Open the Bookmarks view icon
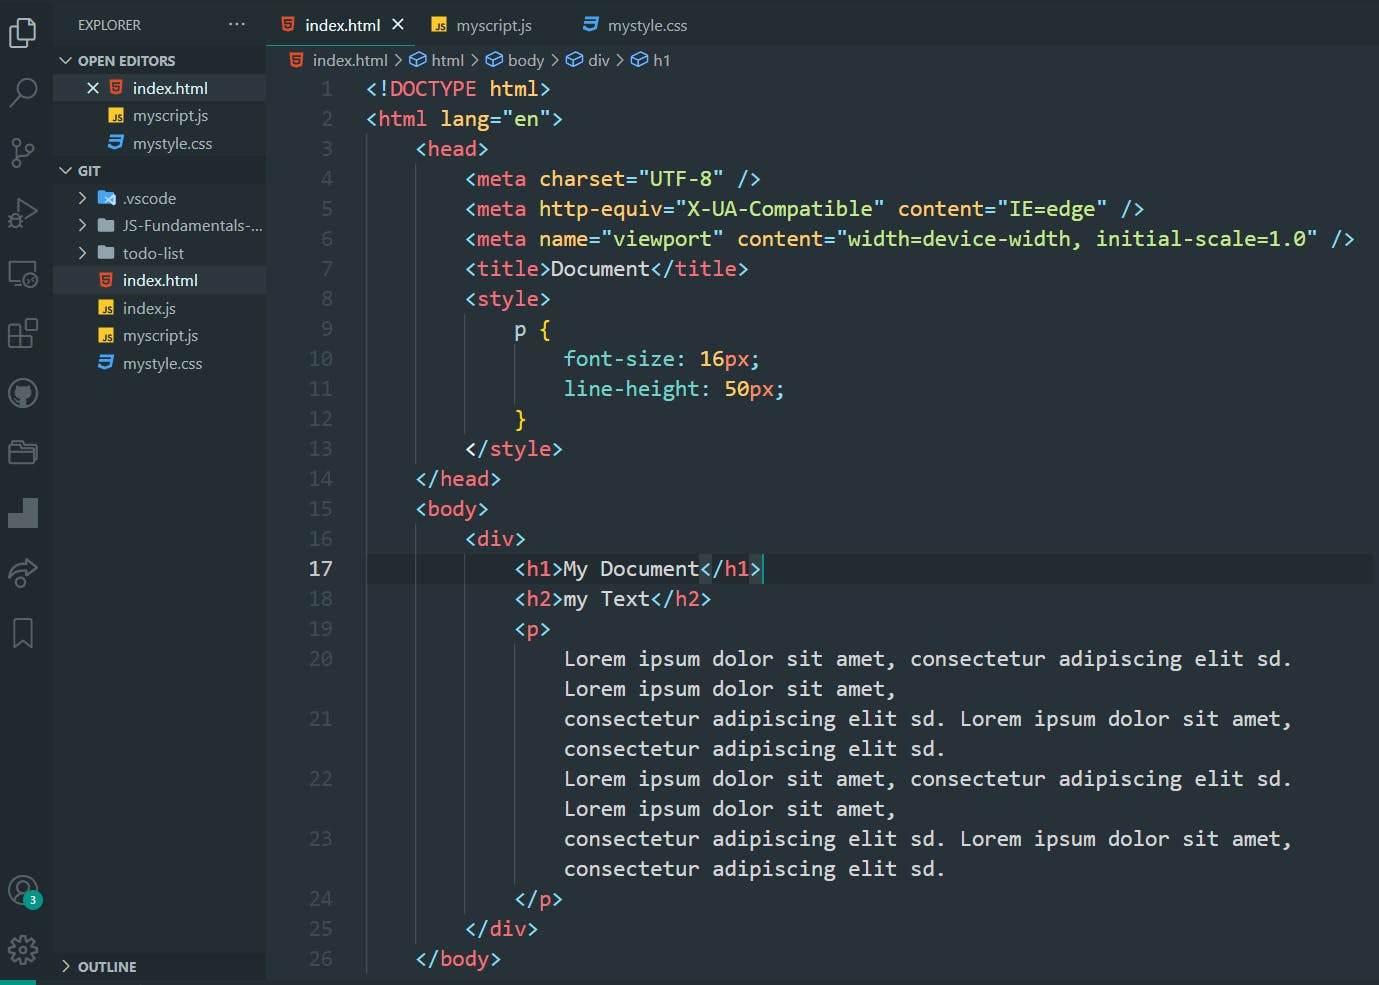The width and height of the screenshot is (1379, 985). click(23, 633)
